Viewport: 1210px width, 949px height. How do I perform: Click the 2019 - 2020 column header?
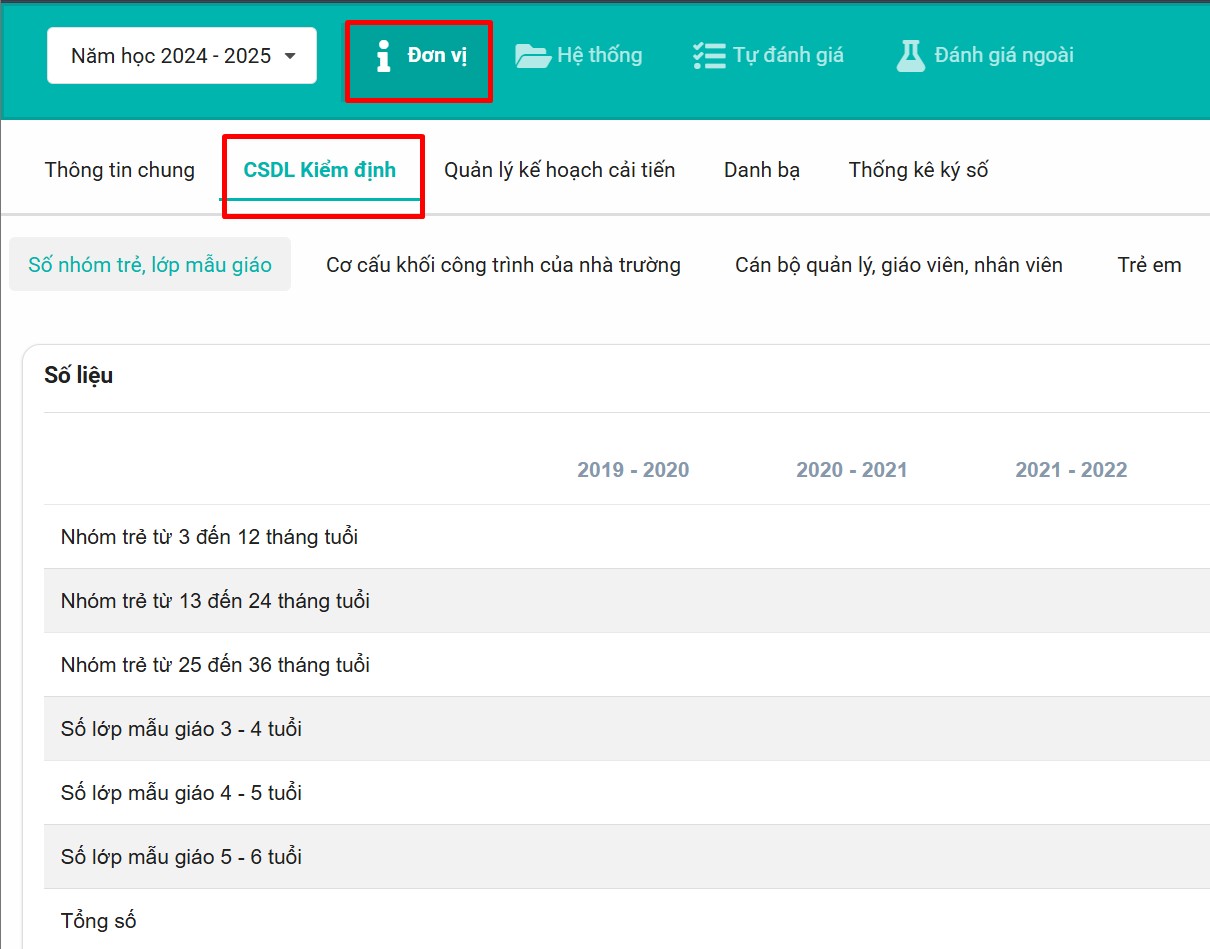point(633,470)
